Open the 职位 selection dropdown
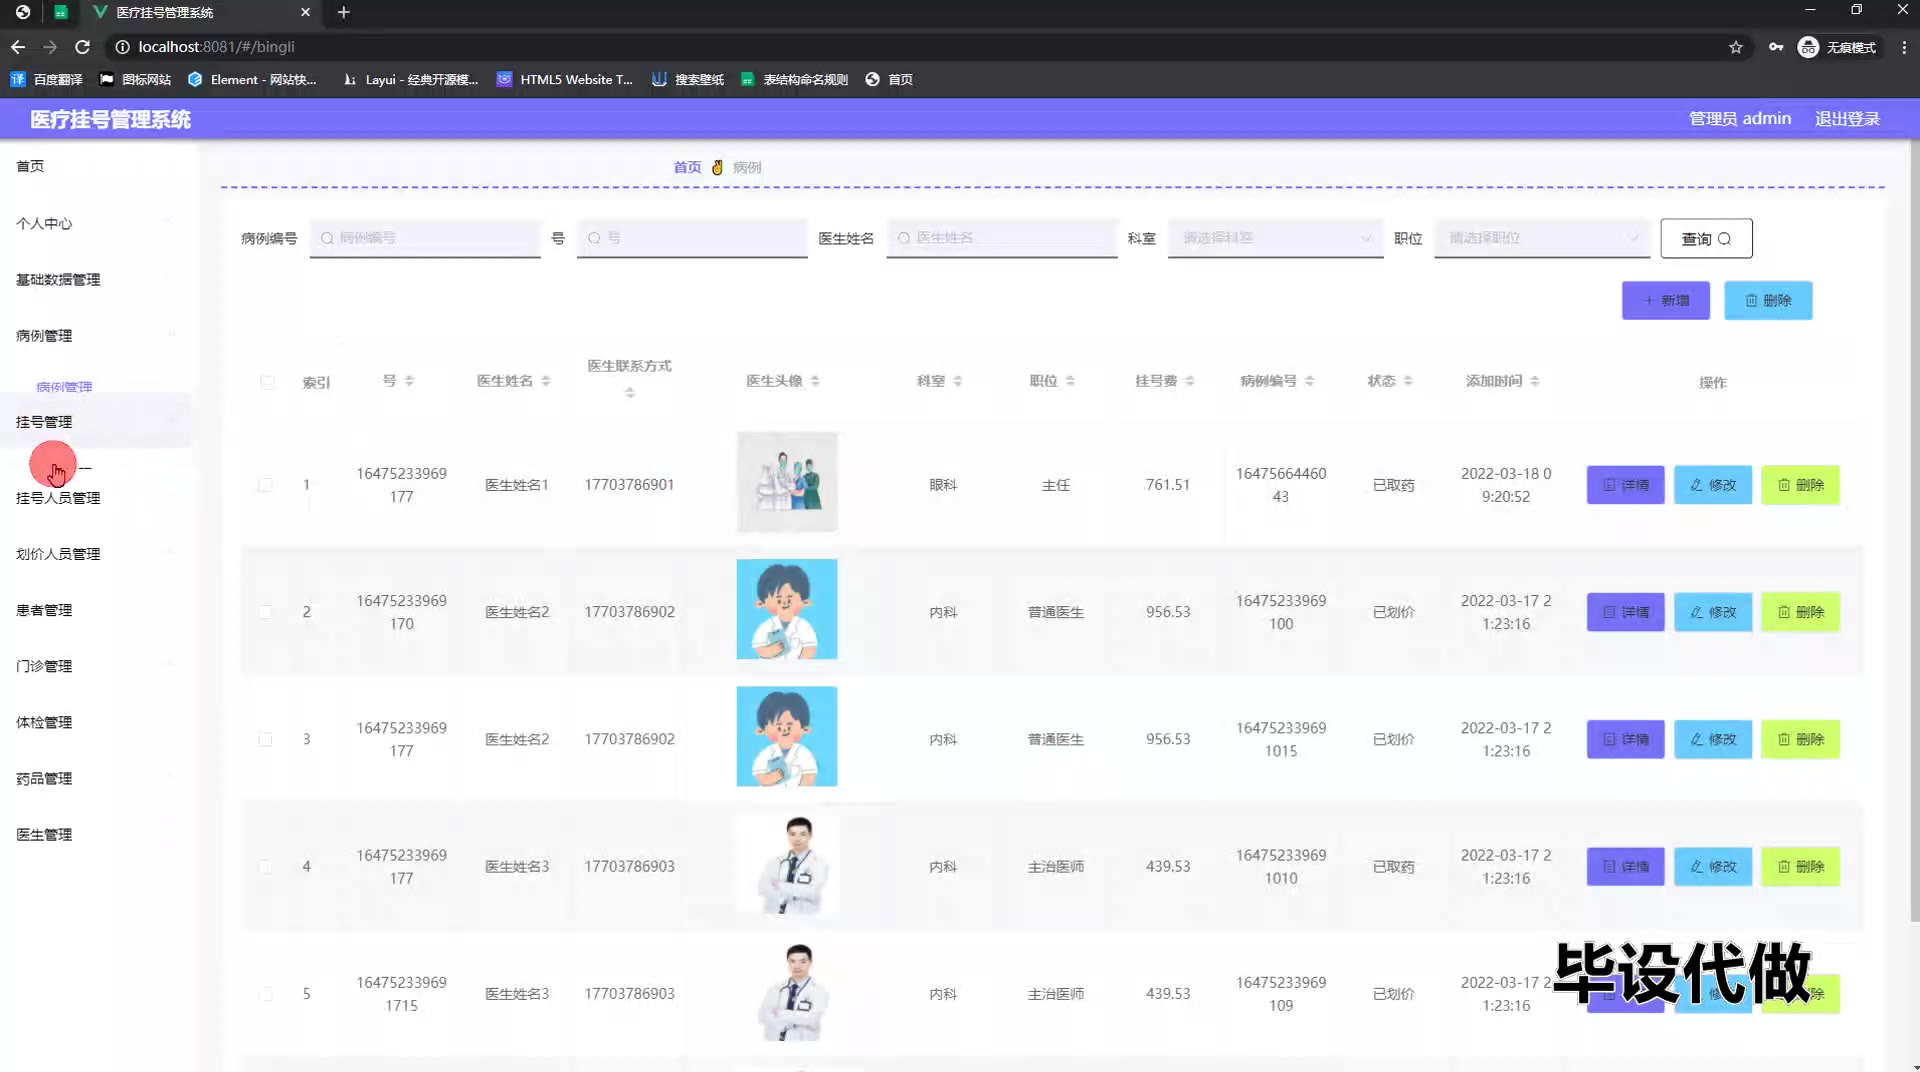The height and width of the screenshot is (1072, 1920). tap(1541, 238)
